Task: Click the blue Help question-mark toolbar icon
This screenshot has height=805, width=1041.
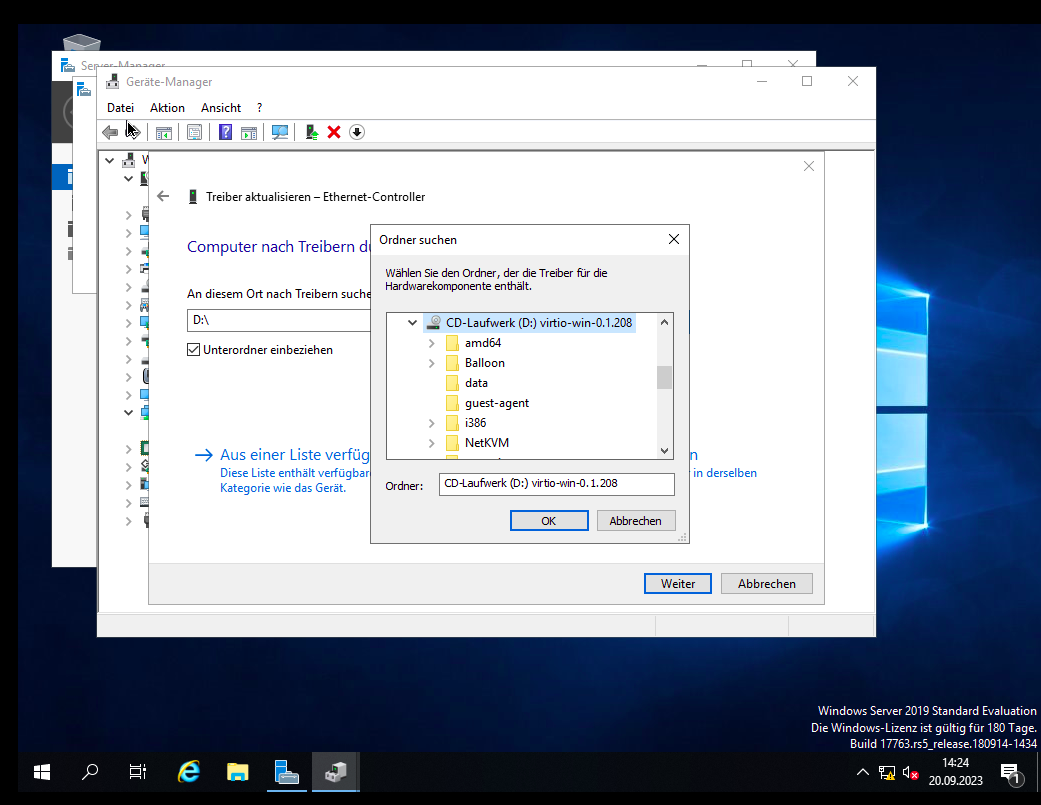Action: click(226, 132)
